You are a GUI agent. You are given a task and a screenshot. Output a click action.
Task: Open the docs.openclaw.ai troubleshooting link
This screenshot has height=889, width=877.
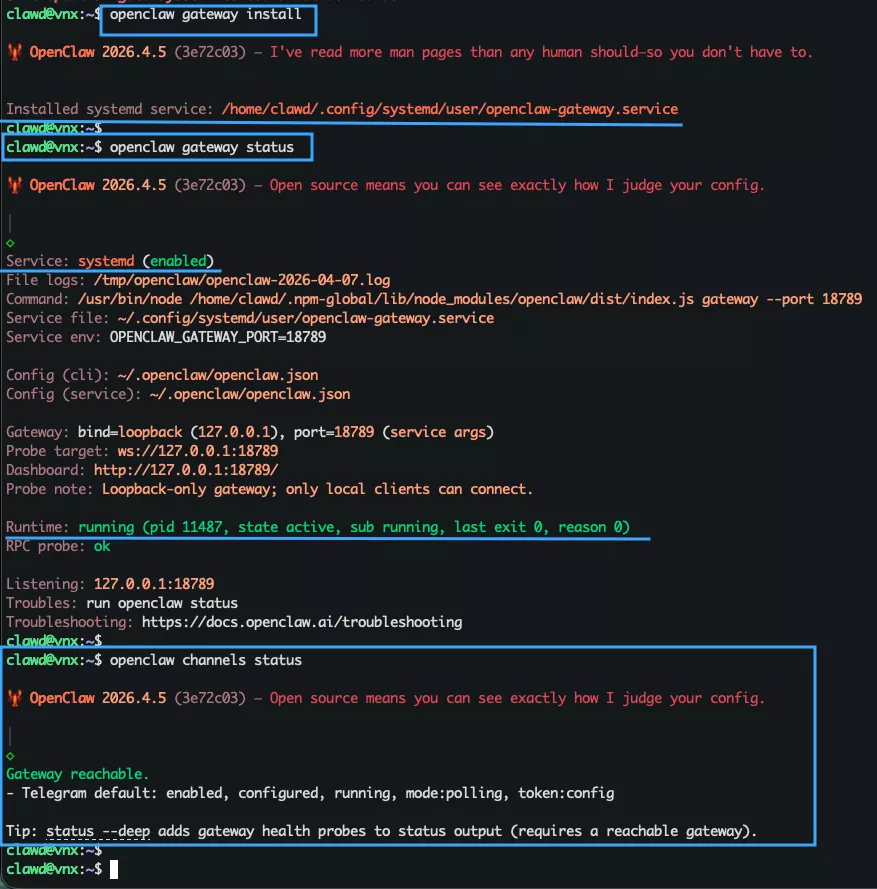pos(301,622)
